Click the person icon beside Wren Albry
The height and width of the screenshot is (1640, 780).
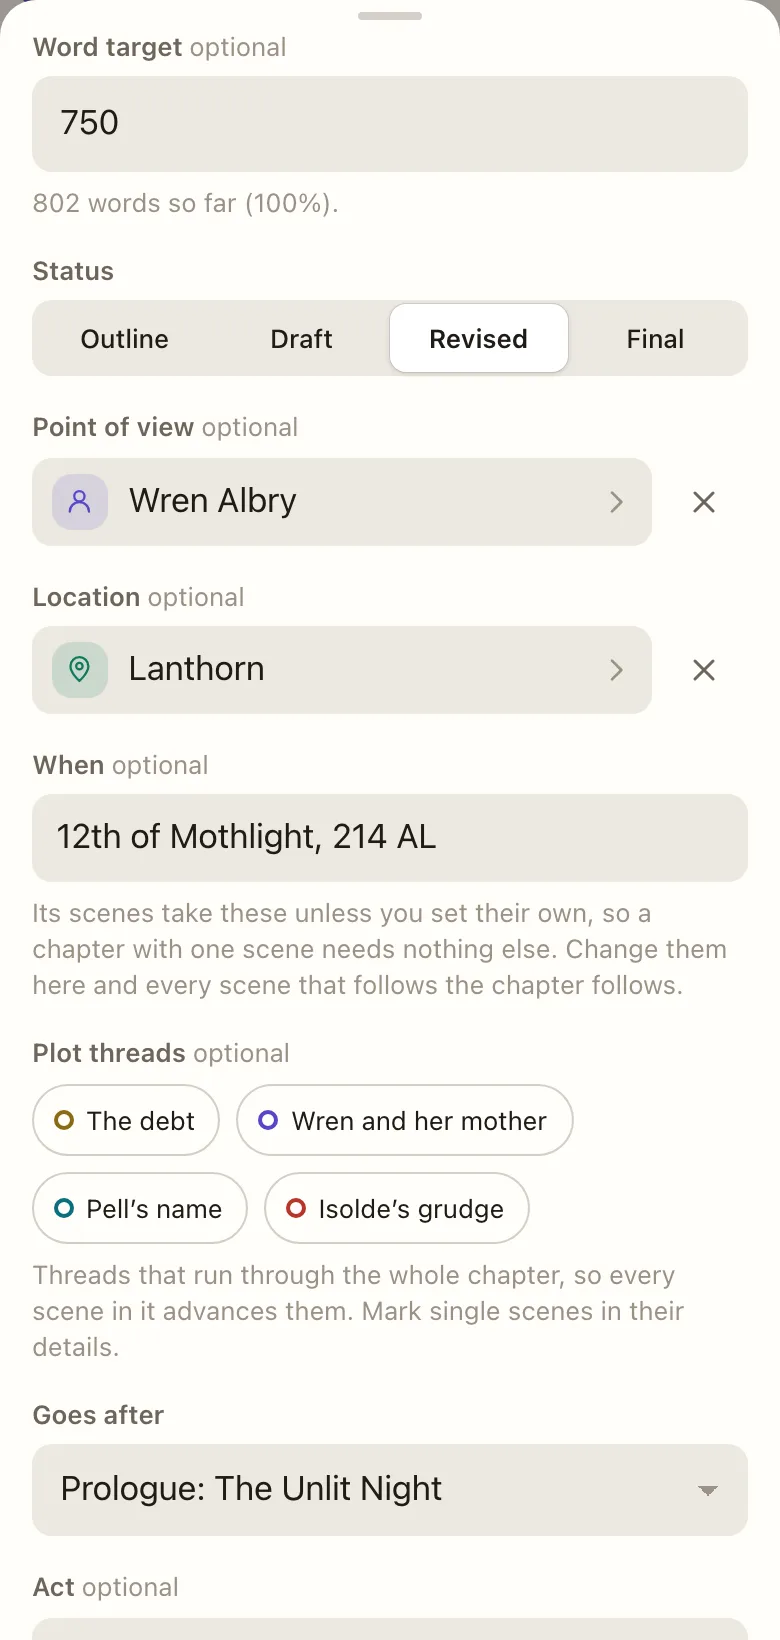pyautogui.click(x=80, y=502)
